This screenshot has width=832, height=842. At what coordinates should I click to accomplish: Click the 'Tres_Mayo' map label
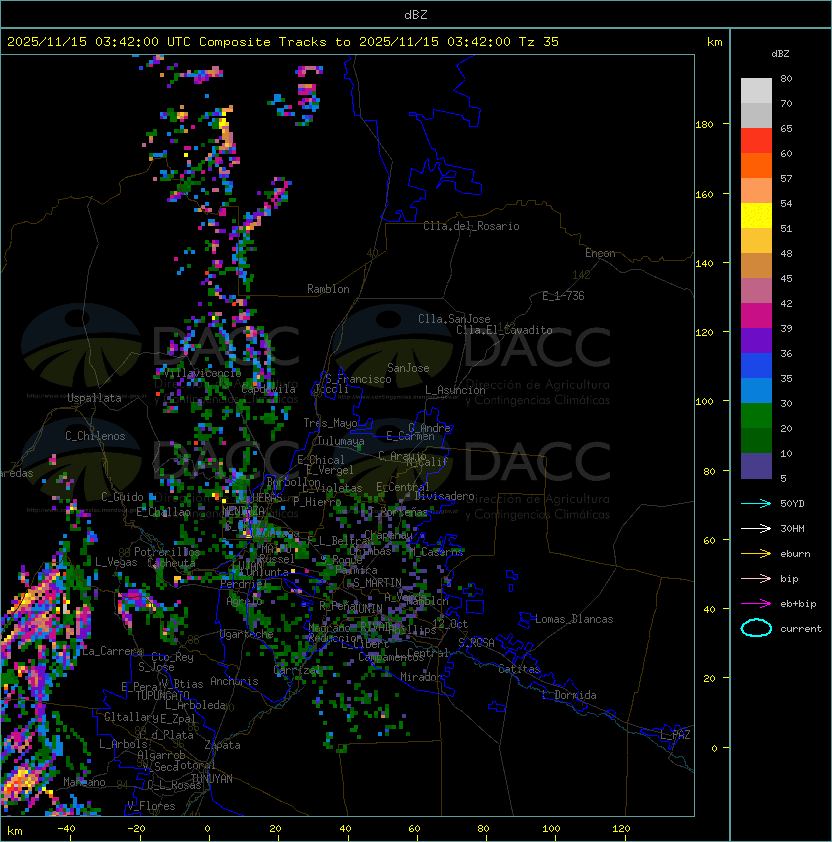click(330, 423)
